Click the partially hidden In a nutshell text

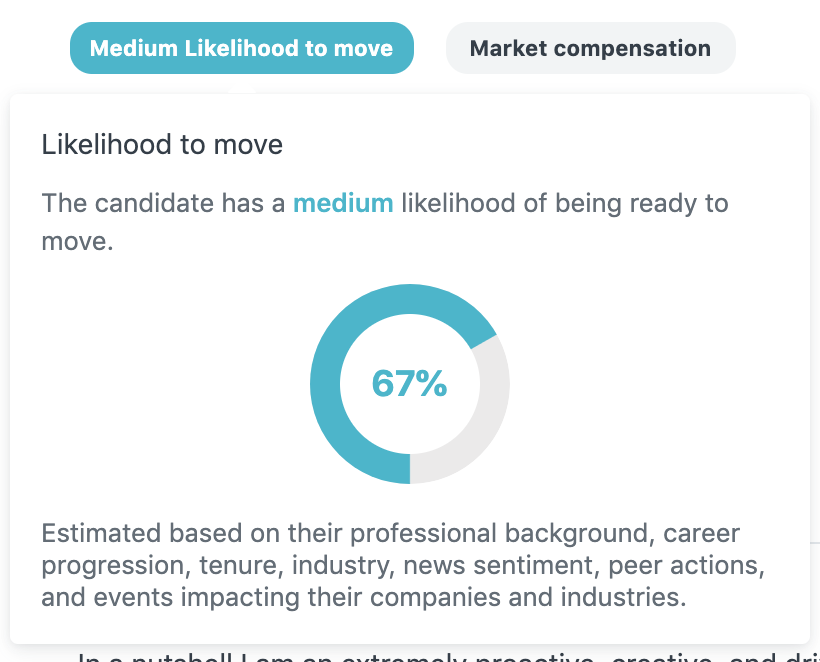pyautogui.click(x=445, y=656)
